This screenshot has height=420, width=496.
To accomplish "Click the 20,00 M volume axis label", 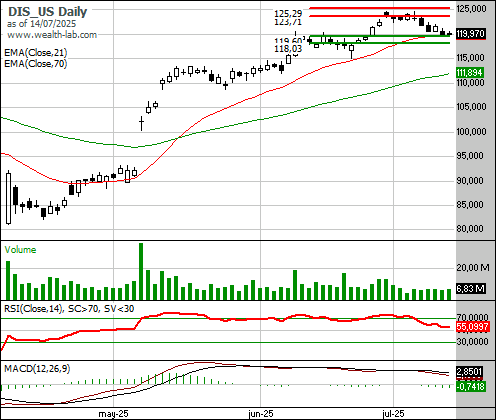I will (473, 267).
